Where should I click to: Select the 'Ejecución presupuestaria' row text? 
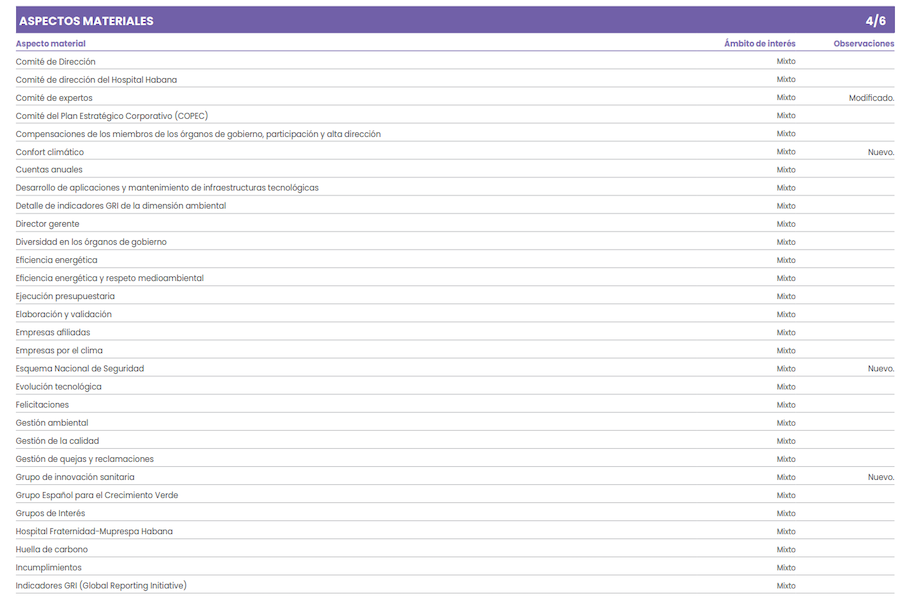65,296
